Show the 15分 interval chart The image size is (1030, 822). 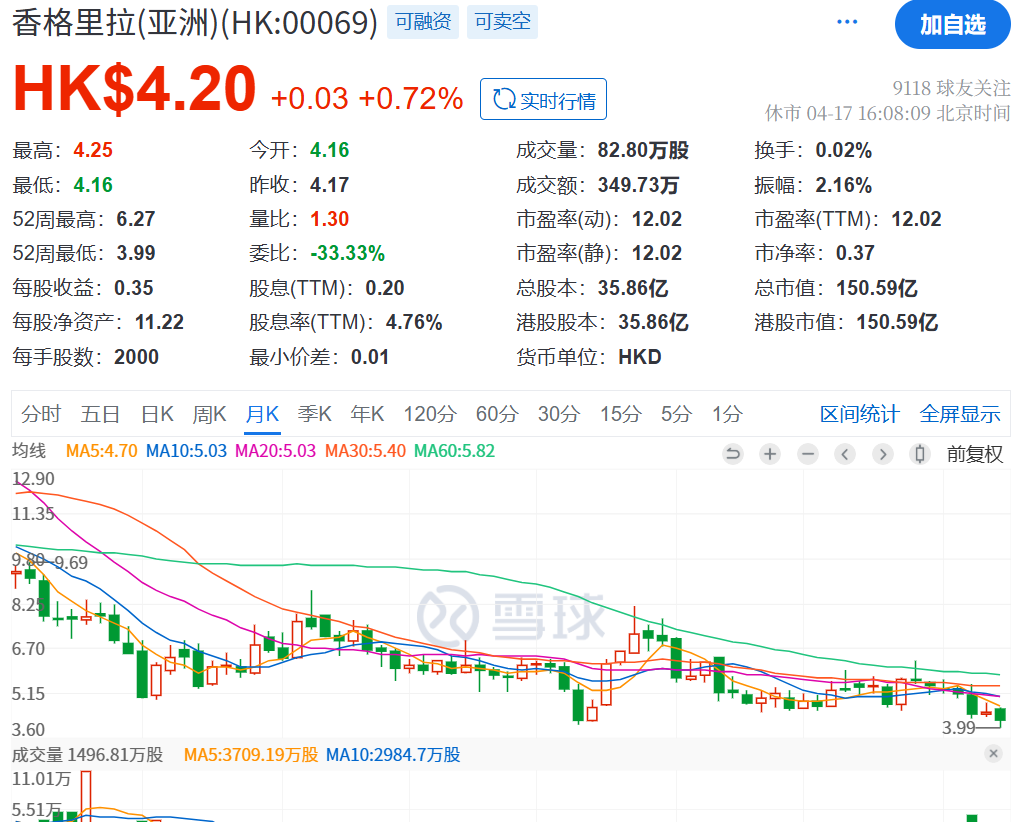point(621,414)
